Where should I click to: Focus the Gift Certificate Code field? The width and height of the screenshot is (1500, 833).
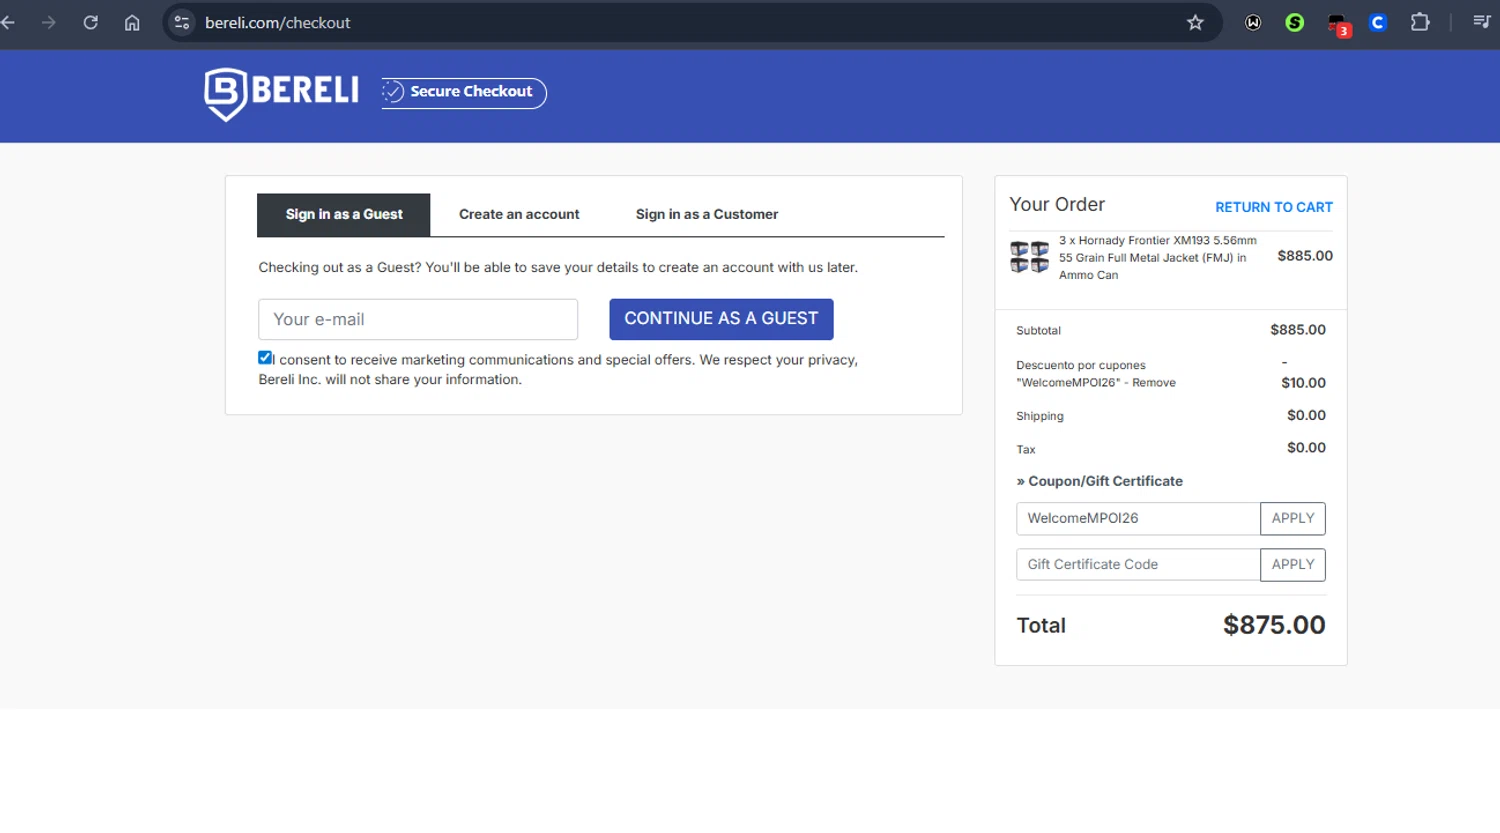[1138, 564]
